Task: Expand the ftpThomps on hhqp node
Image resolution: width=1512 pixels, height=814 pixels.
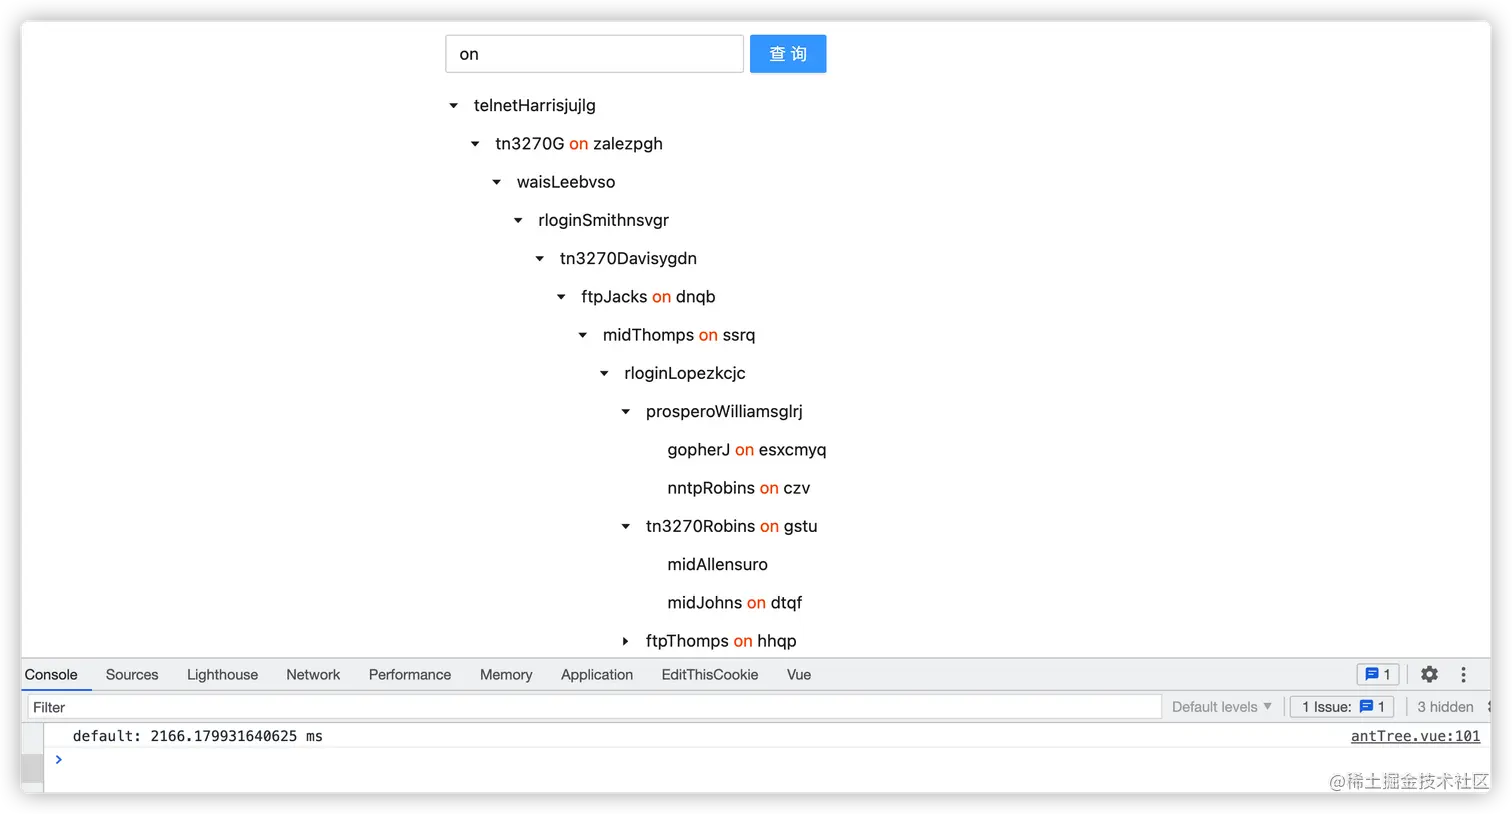Action: pyautogui.click(x=626, y=641)
